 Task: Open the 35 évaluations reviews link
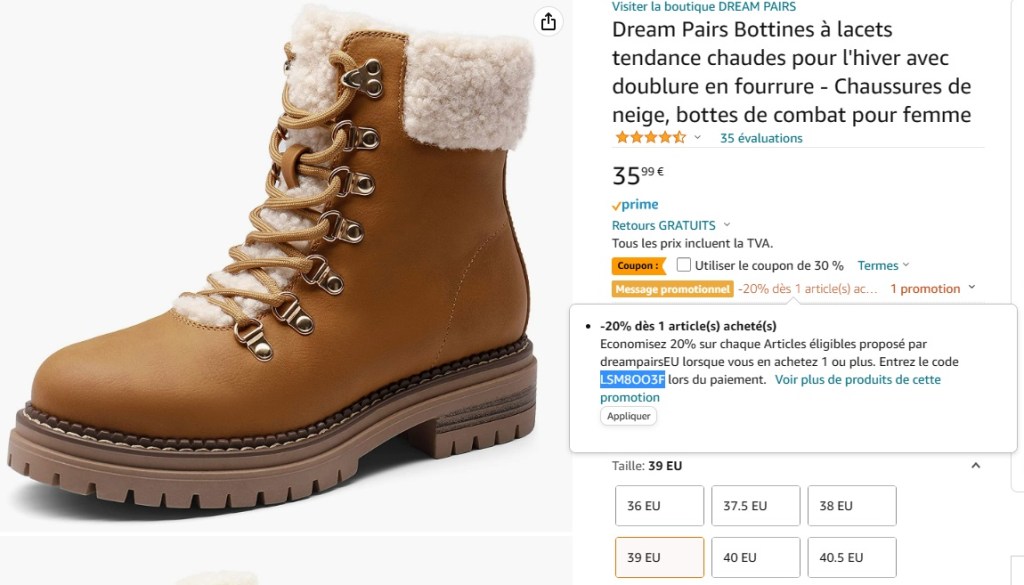click(x=761, y=138)
